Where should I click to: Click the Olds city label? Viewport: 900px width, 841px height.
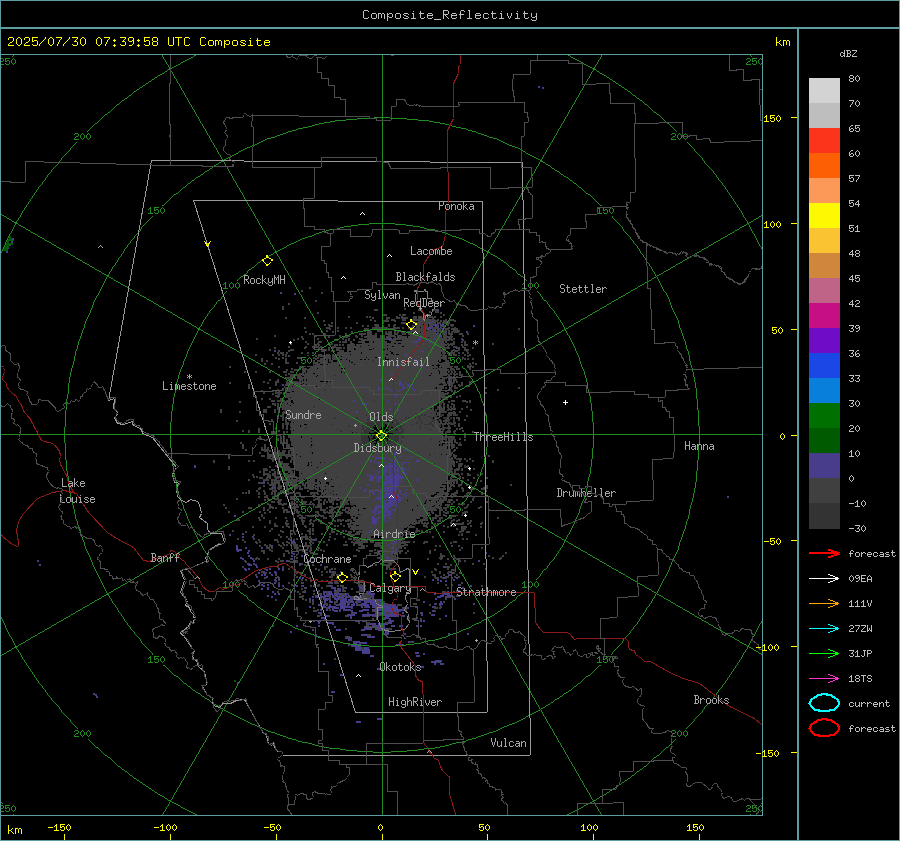click(x=381, y=417)
